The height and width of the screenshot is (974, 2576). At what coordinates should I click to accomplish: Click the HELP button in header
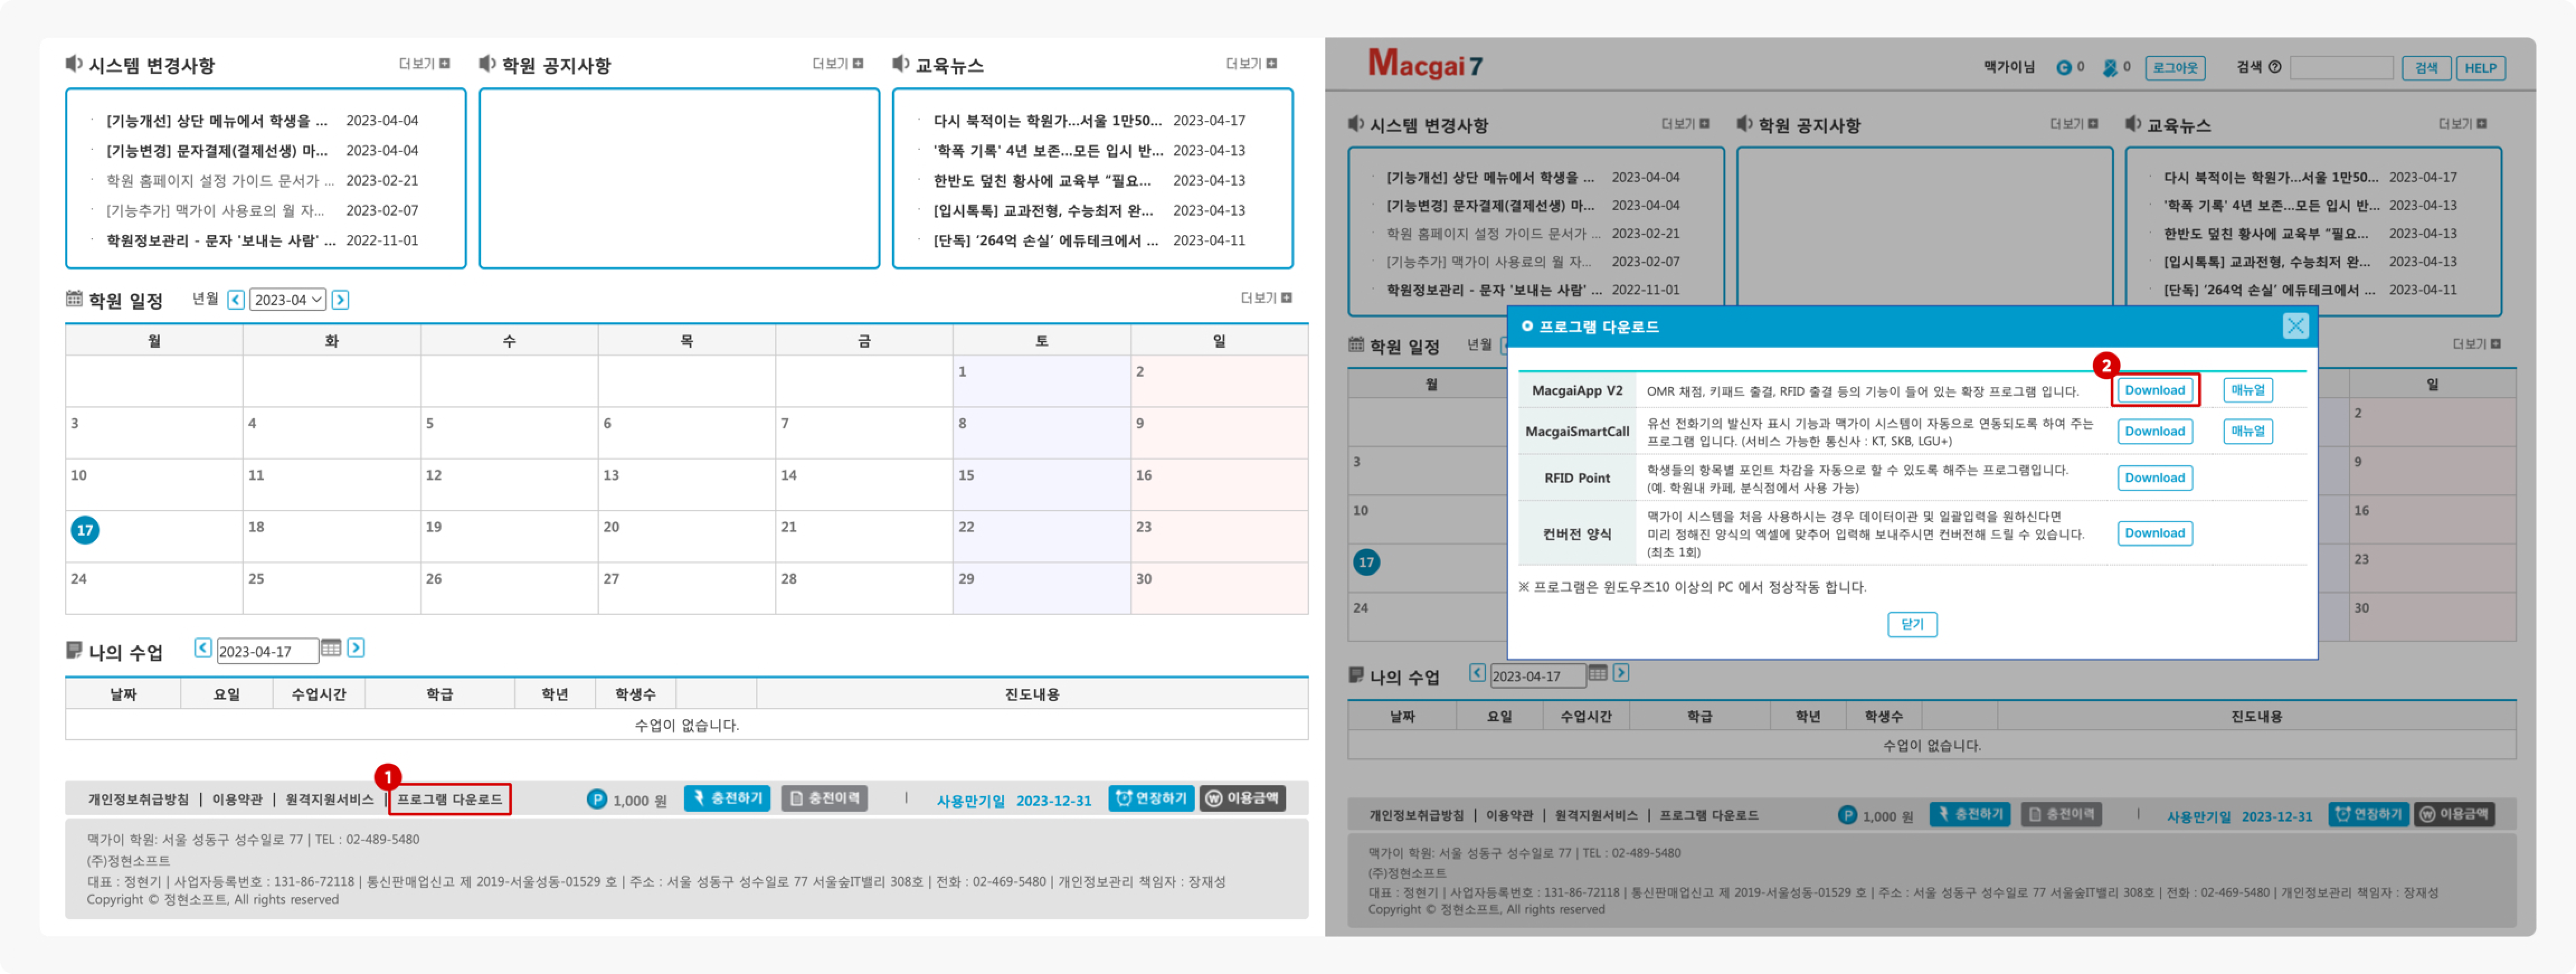click(2480, 68)
